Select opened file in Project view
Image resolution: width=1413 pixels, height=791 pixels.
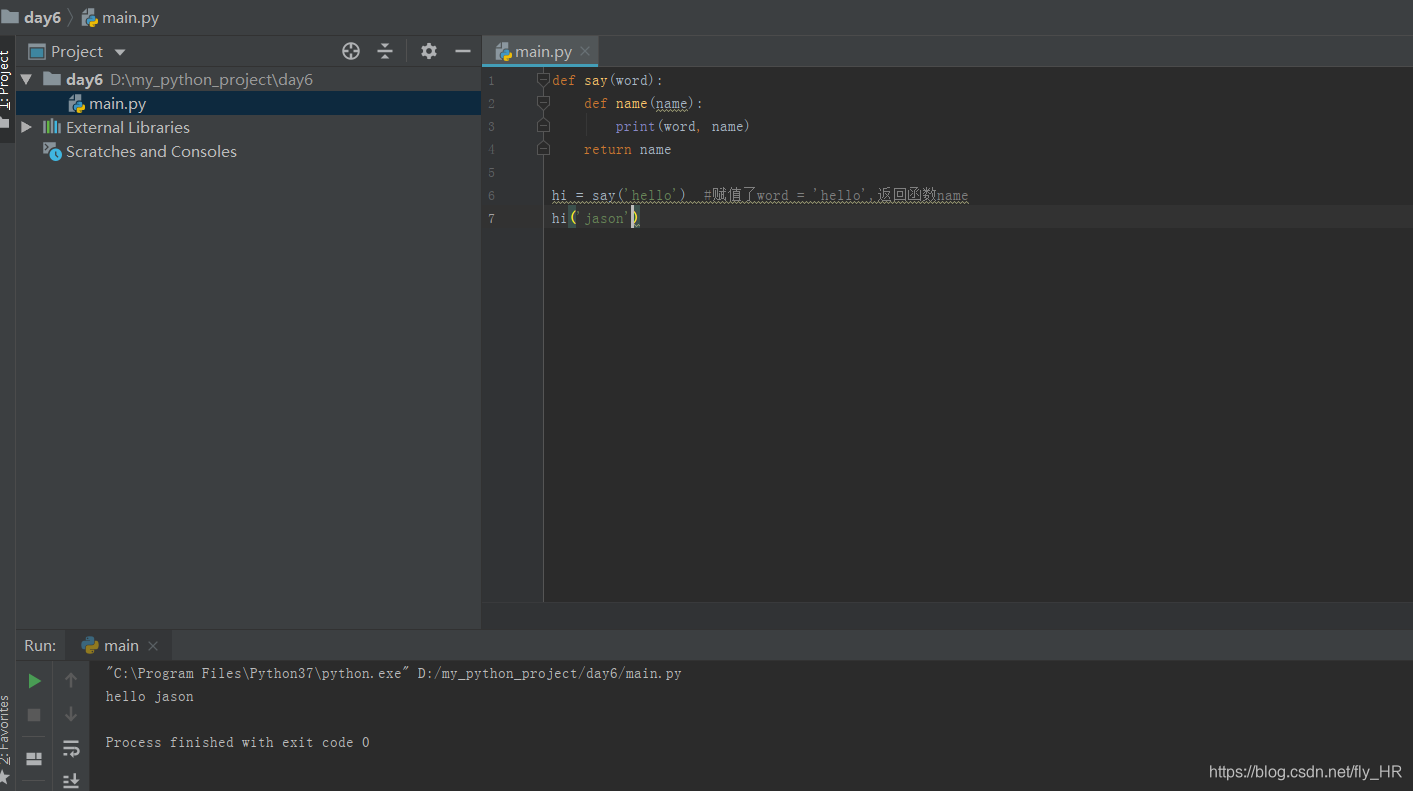[x=350, y=50]
